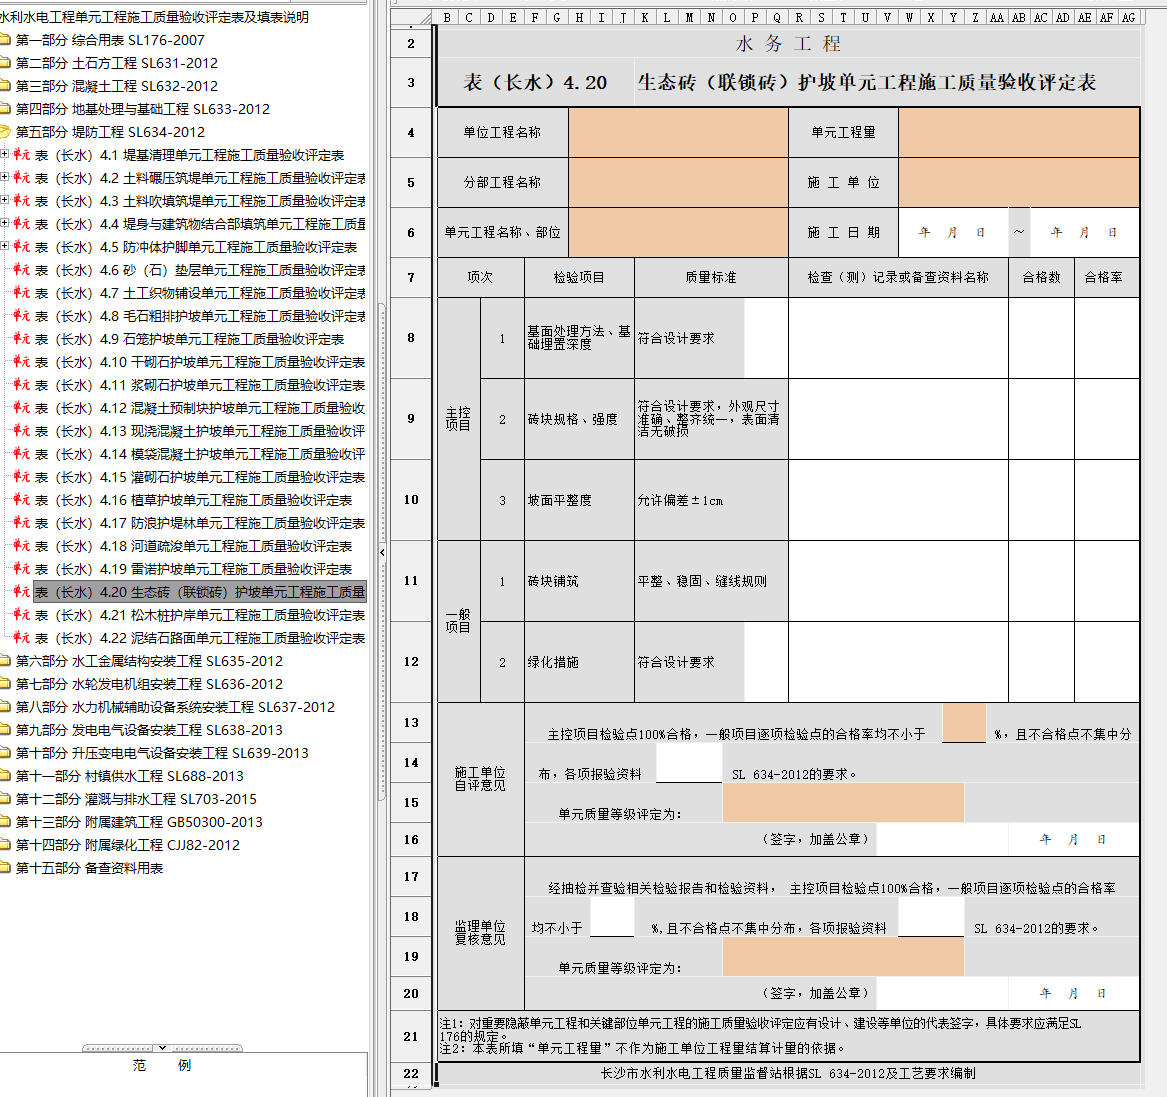The width and height of the screenshot is (1167, 1097).
Task: Select row header 10 in the spreadsheet
Action: pos(411,500)
